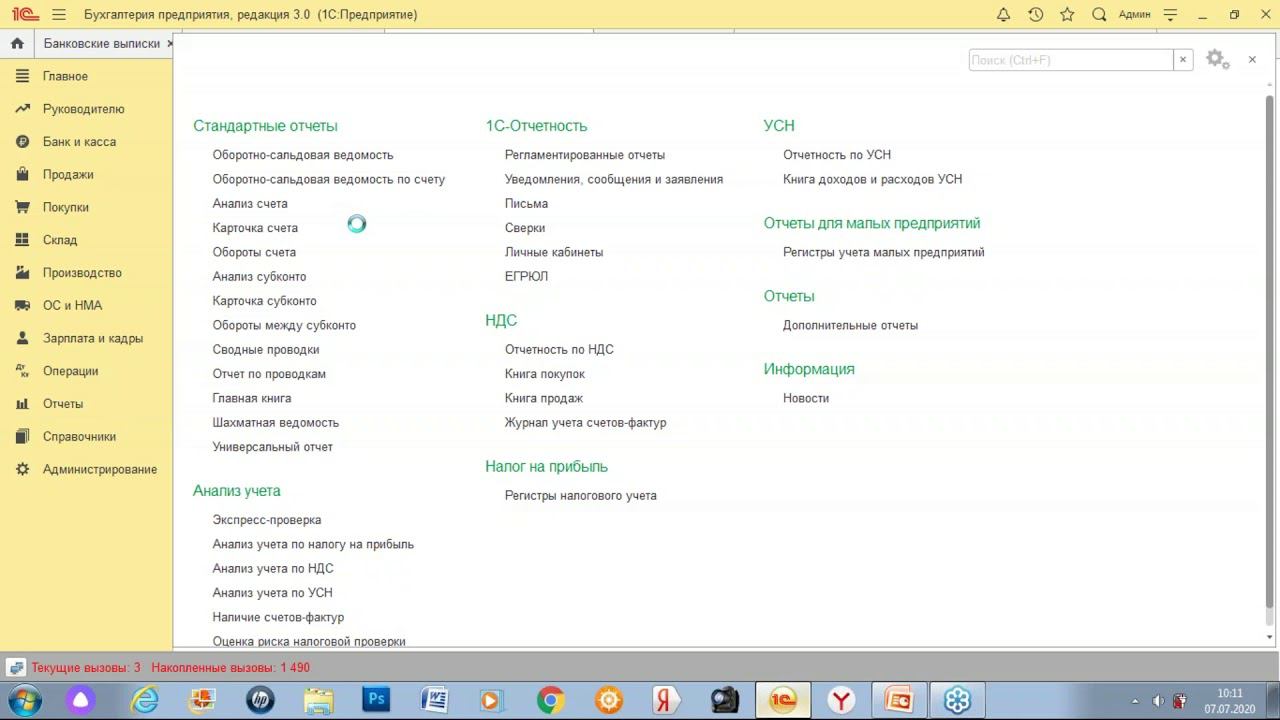Open the Справочники section icon
The height and width of the screenshot is (720, 1280).
[22, 437]
